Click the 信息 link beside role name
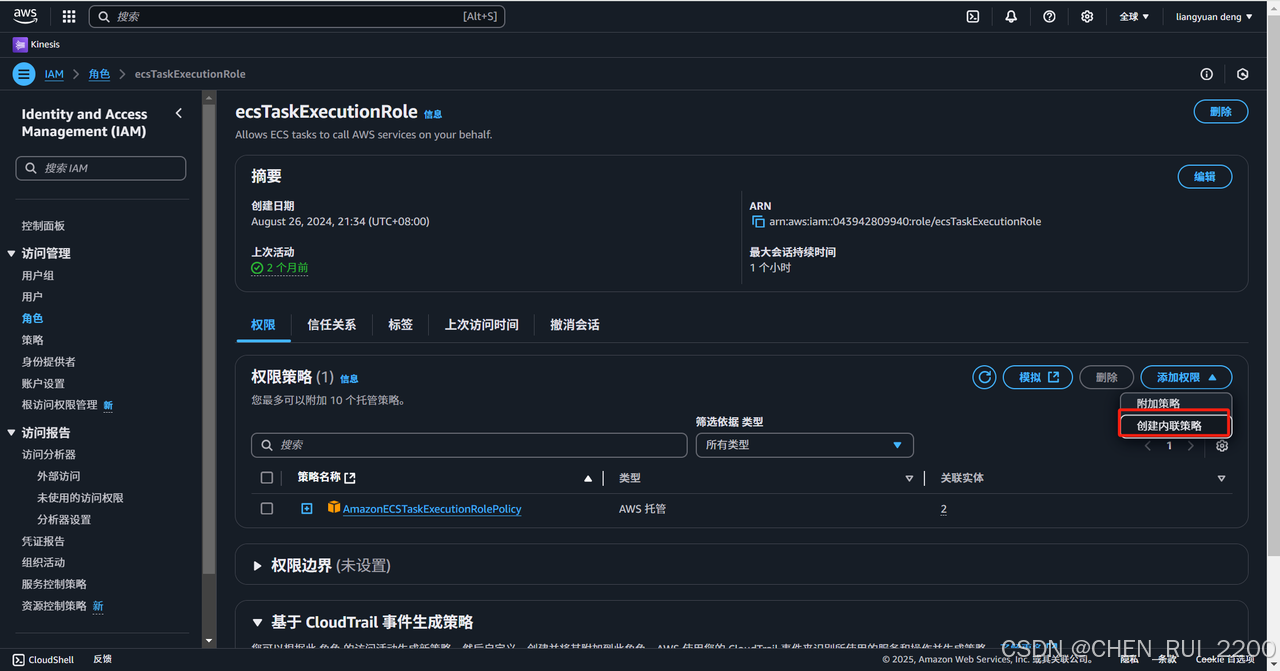Viewport: 1280px width, 671px height. pyautogui.click(x=433, y=115)
